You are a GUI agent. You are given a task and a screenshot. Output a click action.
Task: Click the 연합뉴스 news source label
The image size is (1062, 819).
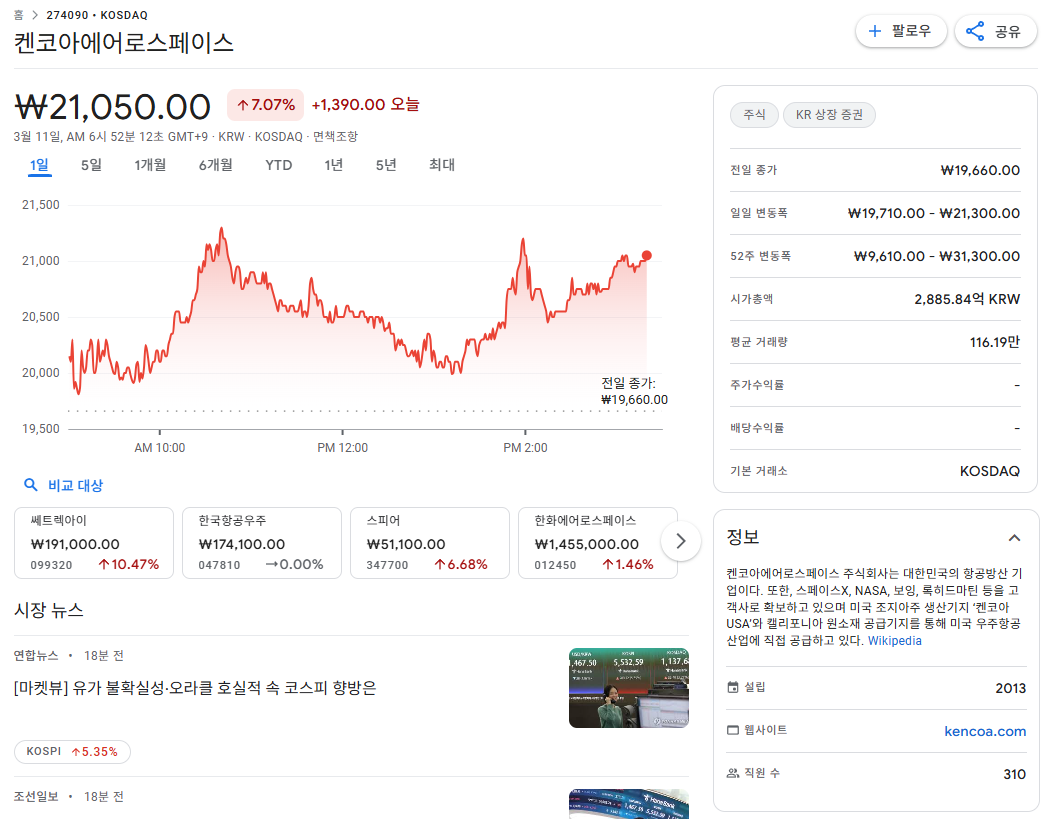tap(36, 656)
